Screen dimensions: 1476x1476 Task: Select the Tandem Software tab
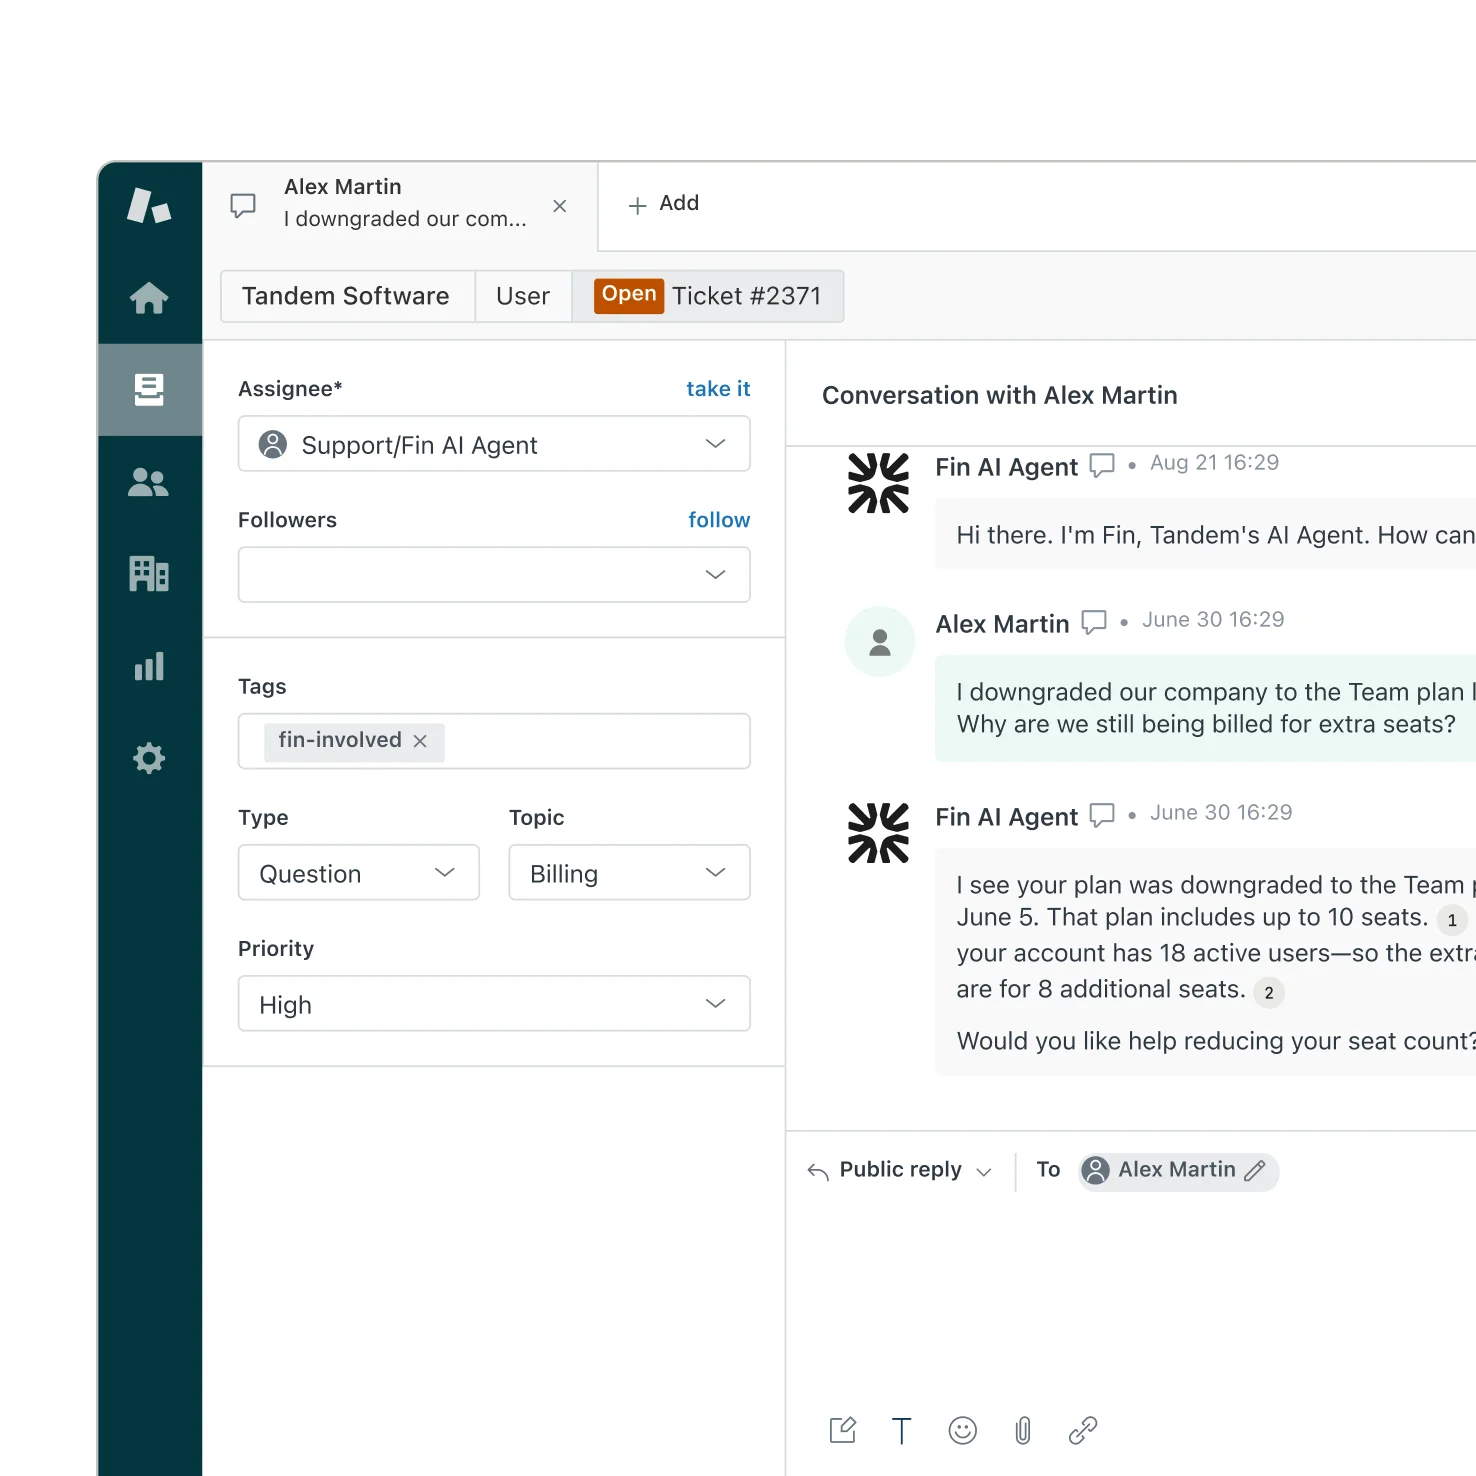click(x=345, y=296)
